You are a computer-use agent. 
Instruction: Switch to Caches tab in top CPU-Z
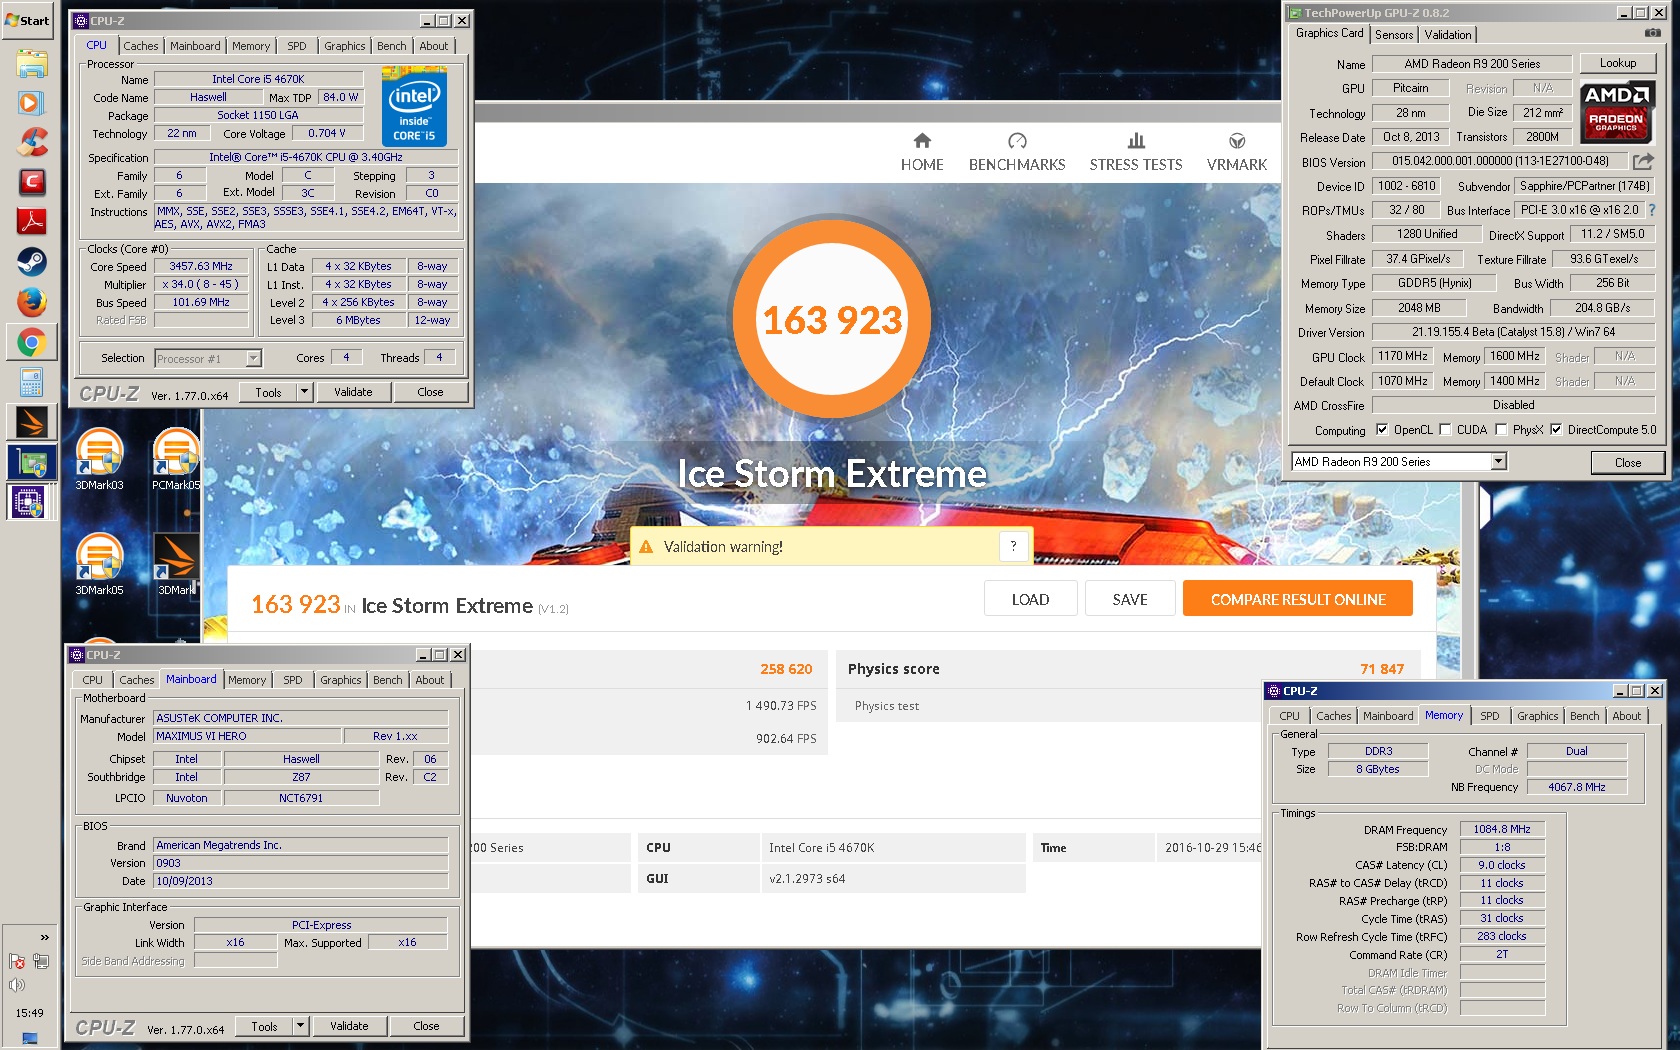click(x=141, y=46)
